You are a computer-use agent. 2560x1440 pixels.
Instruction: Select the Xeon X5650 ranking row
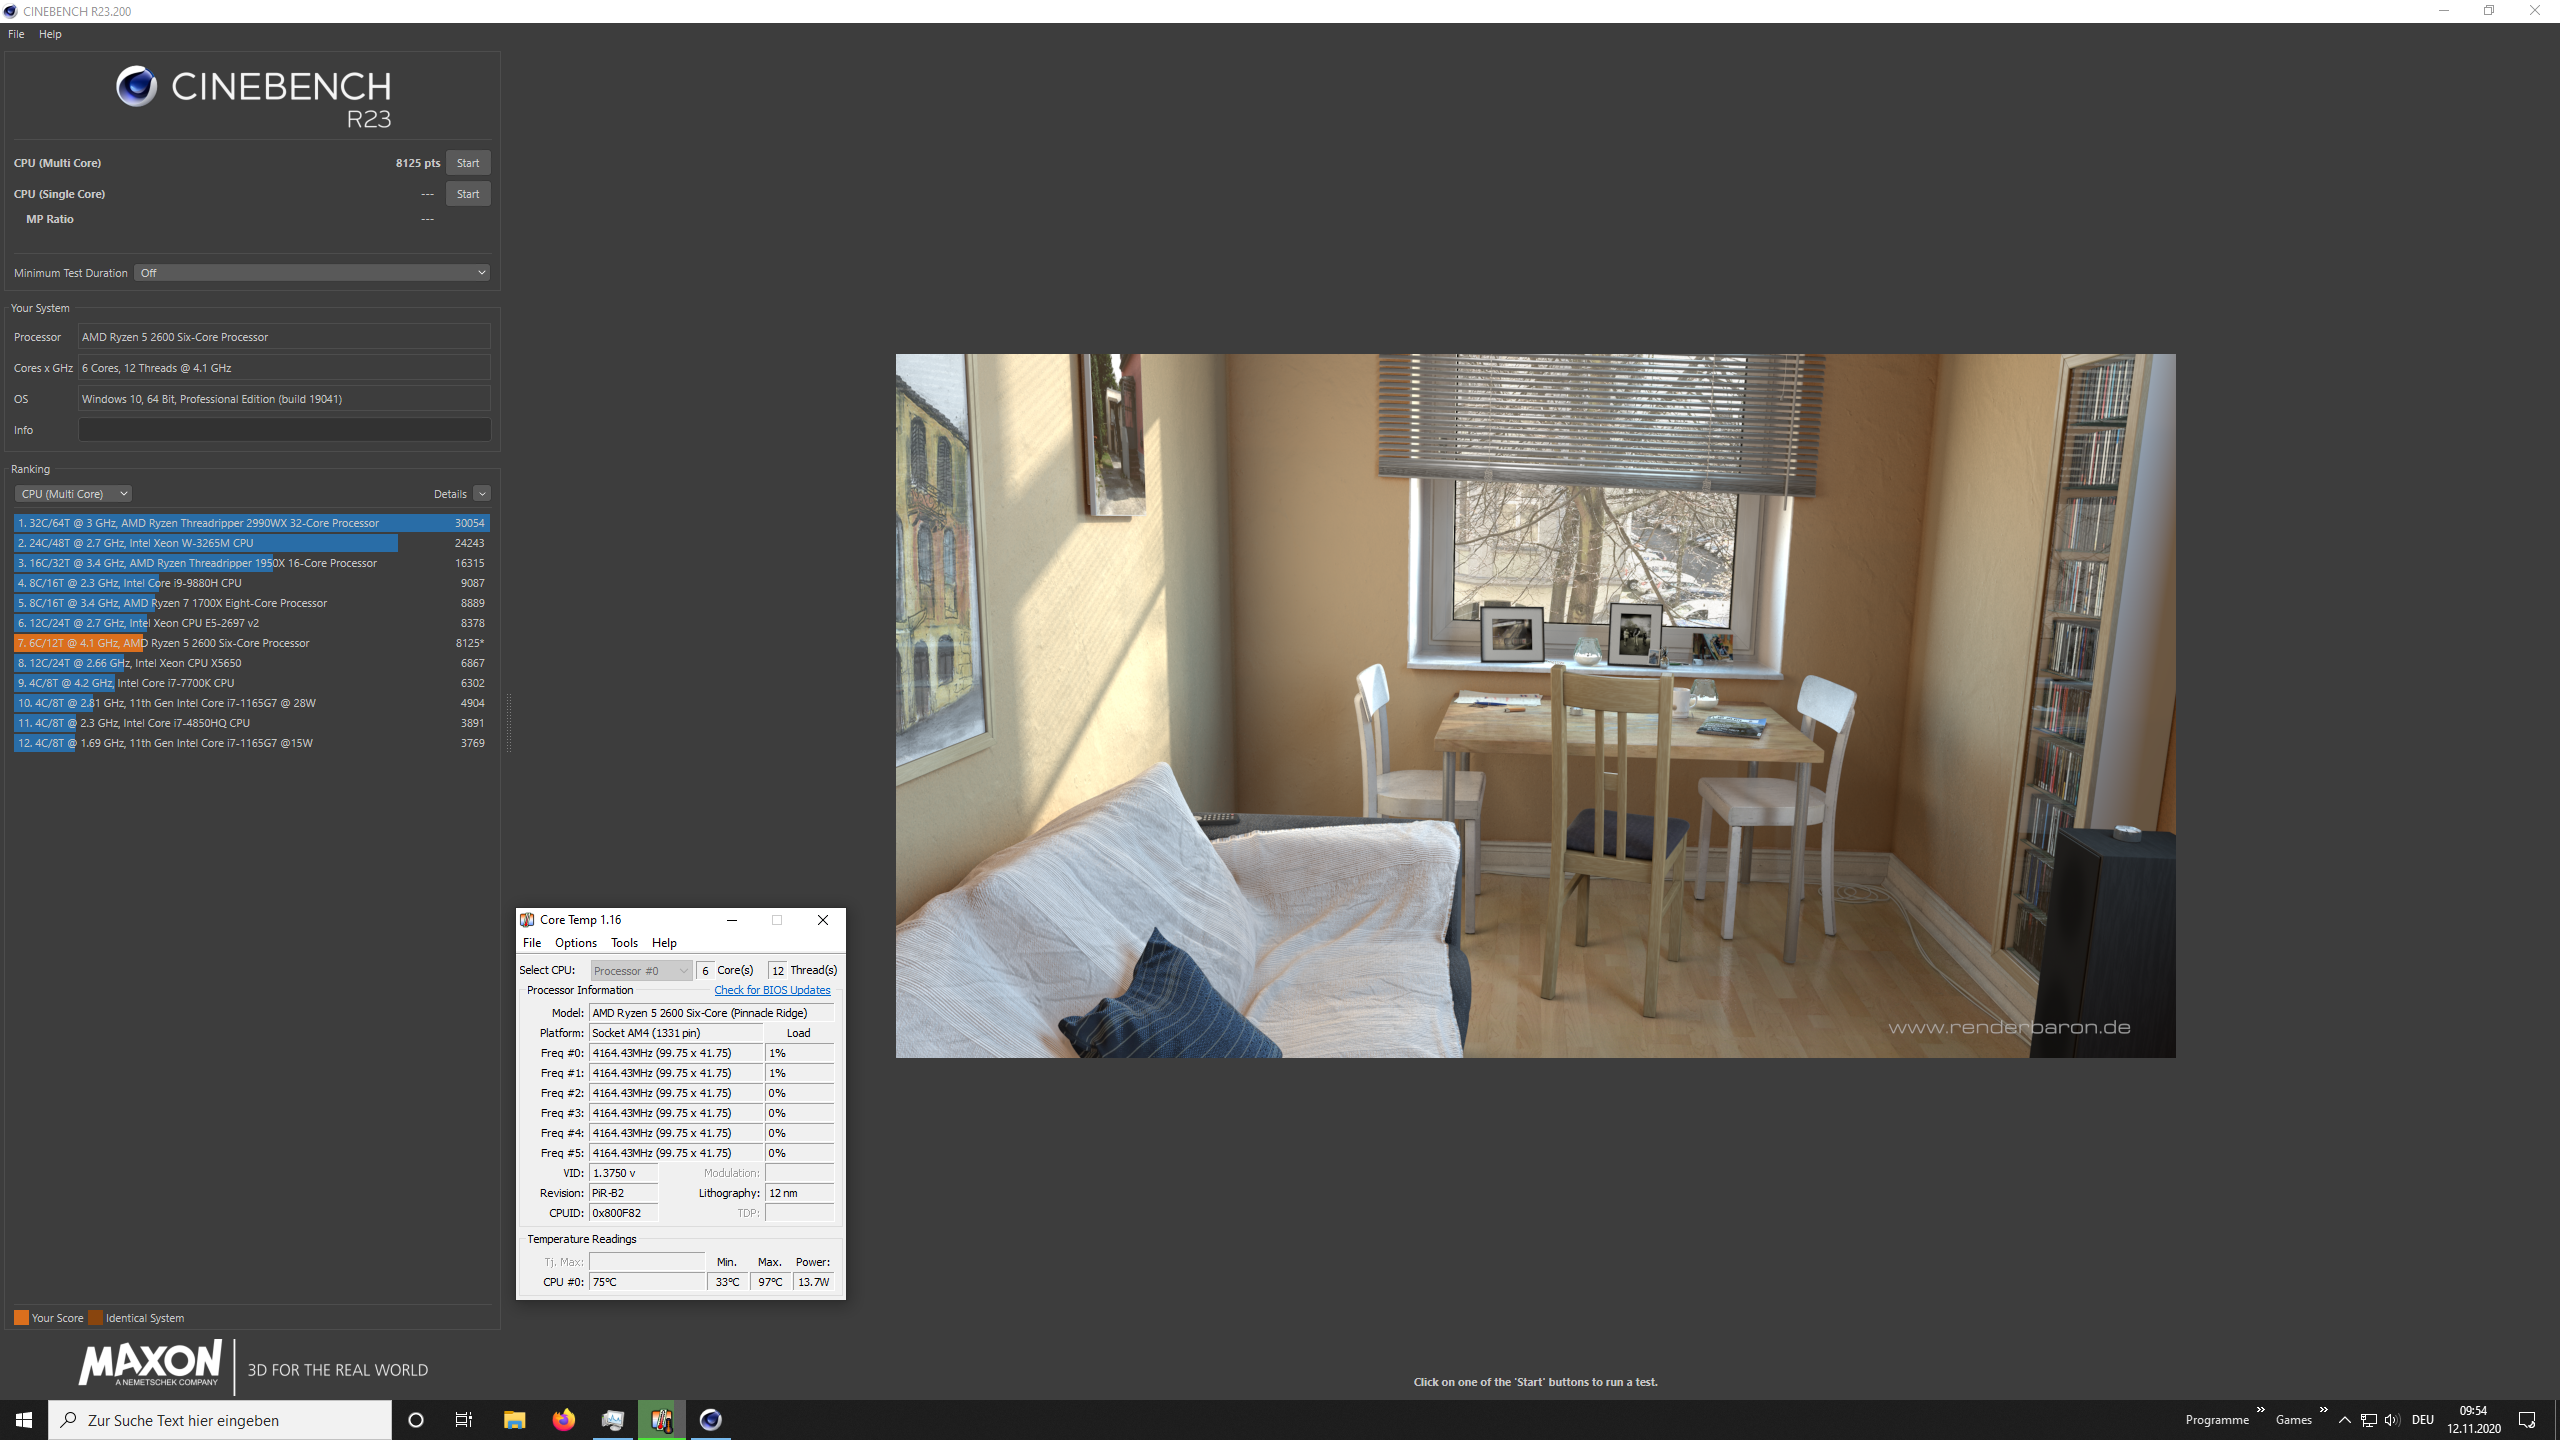point(251,663)
